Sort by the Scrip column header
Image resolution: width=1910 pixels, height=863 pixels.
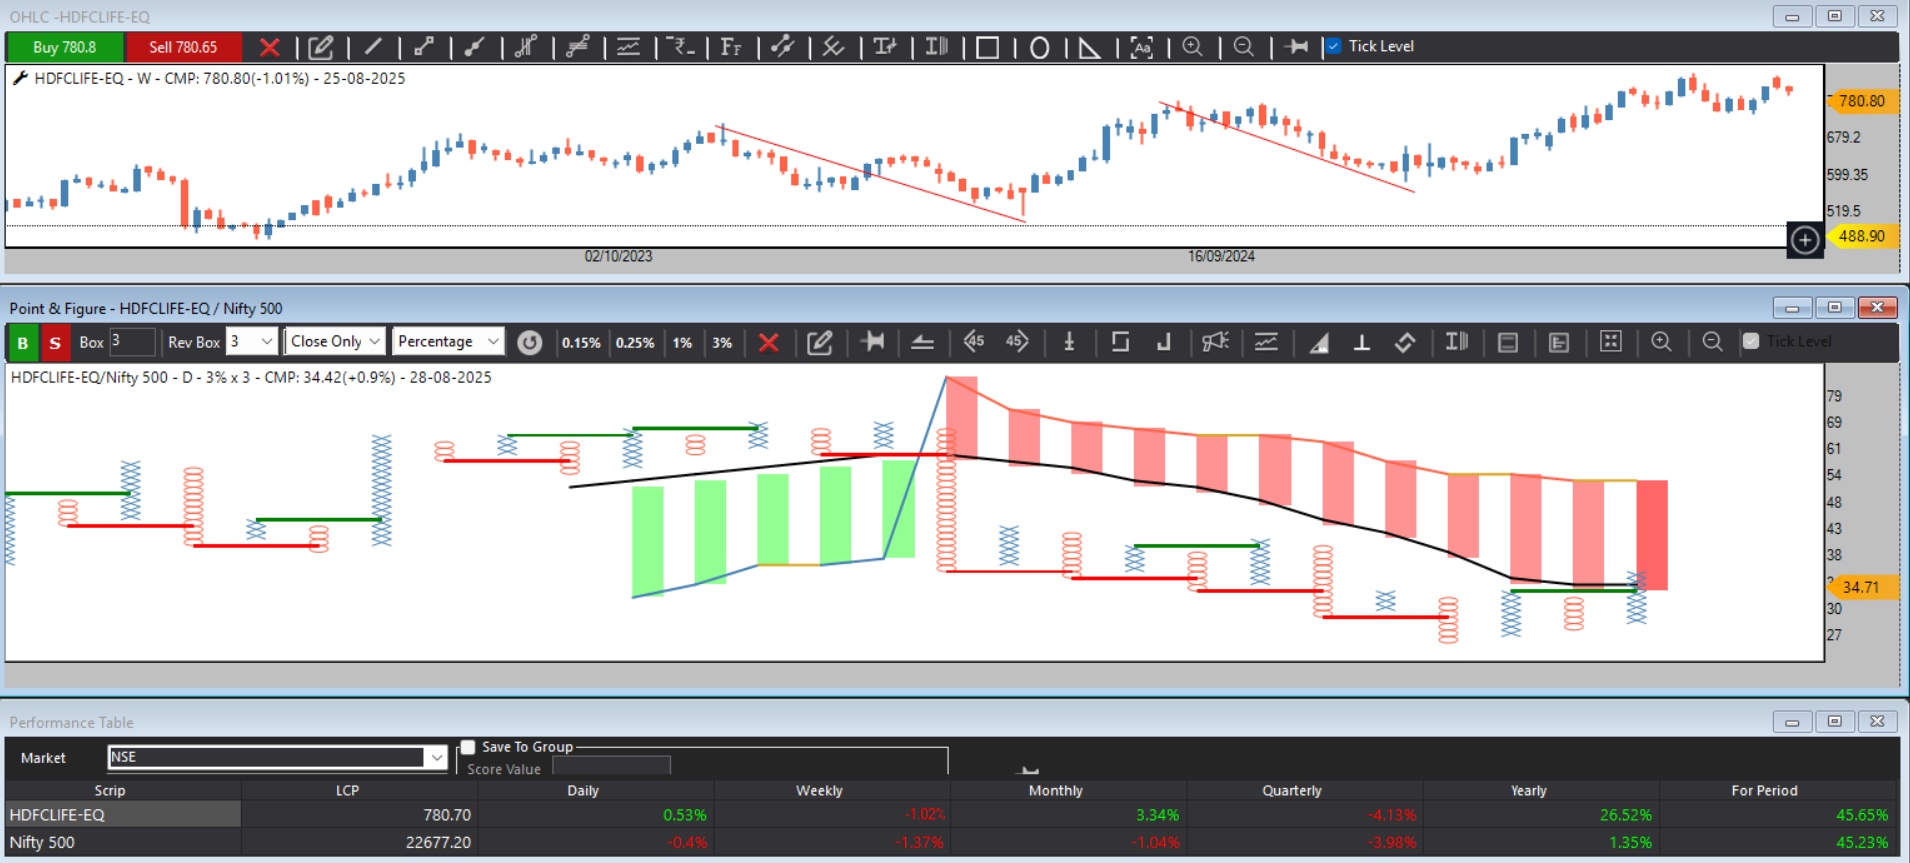click(110, 790)
